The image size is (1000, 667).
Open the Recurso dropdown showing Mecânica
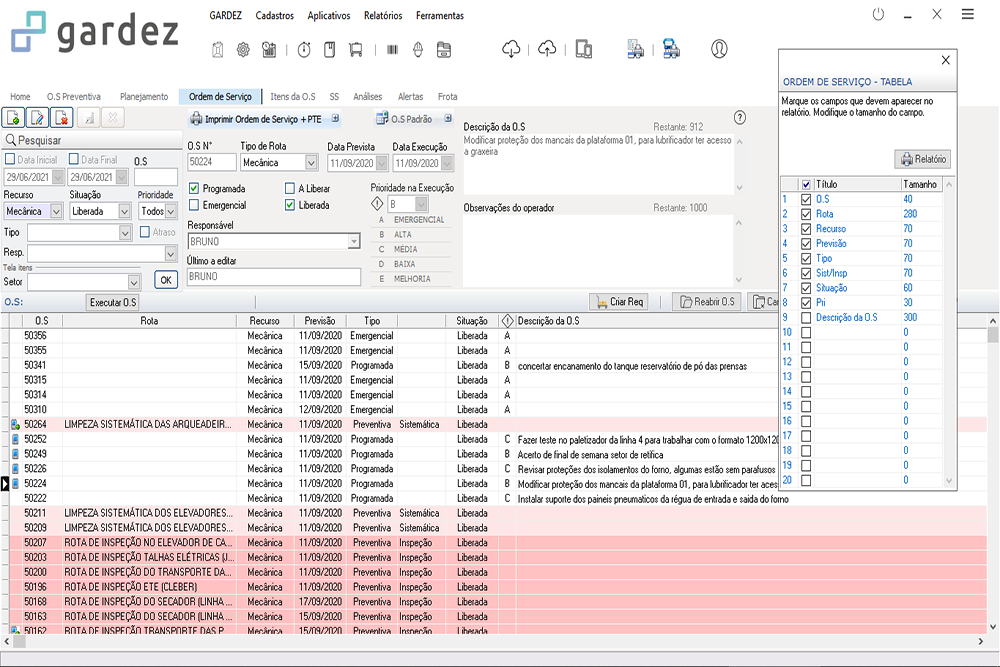[56, 211]
